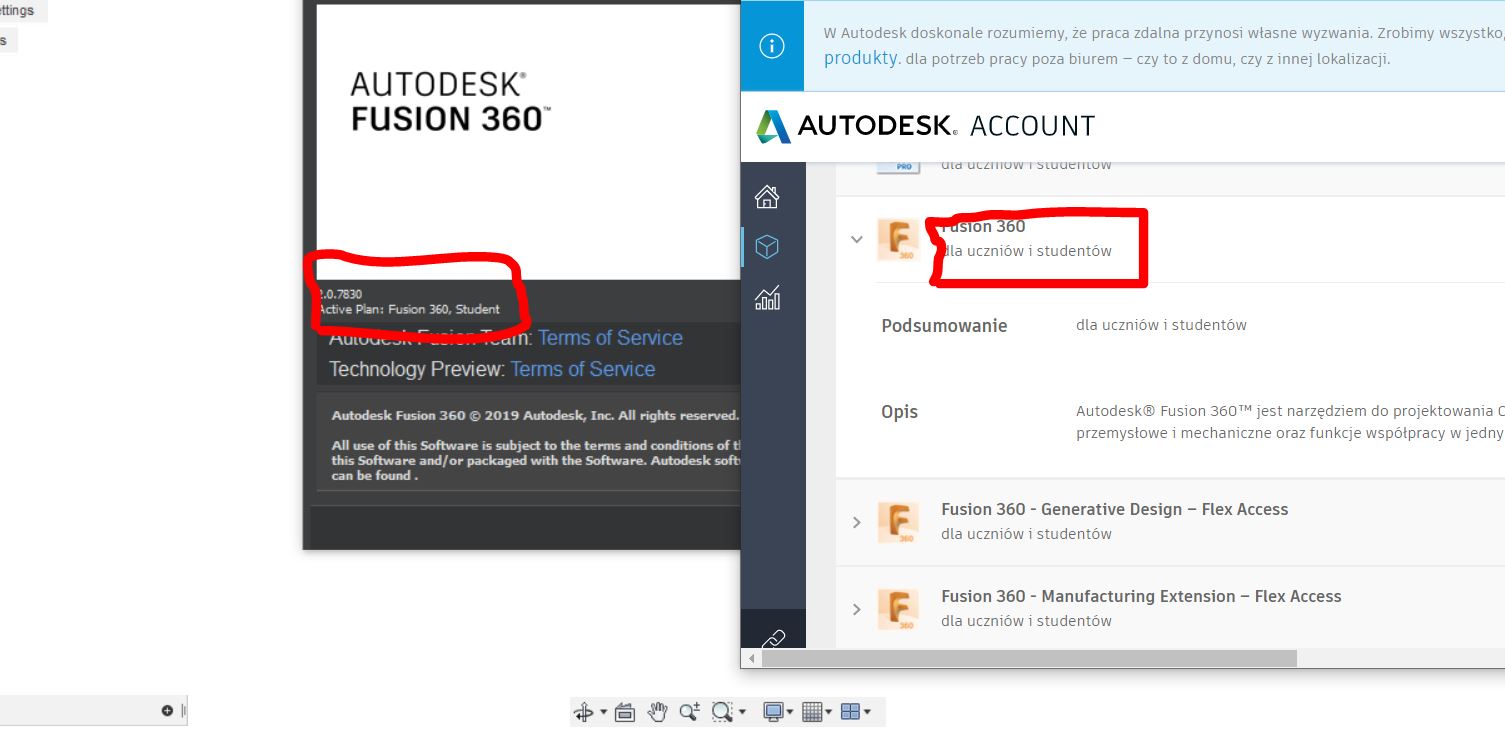Expand the Display Settings dropdown arrow
Image resolution: width=1505 pixels, height=729 pixels.
790,713
